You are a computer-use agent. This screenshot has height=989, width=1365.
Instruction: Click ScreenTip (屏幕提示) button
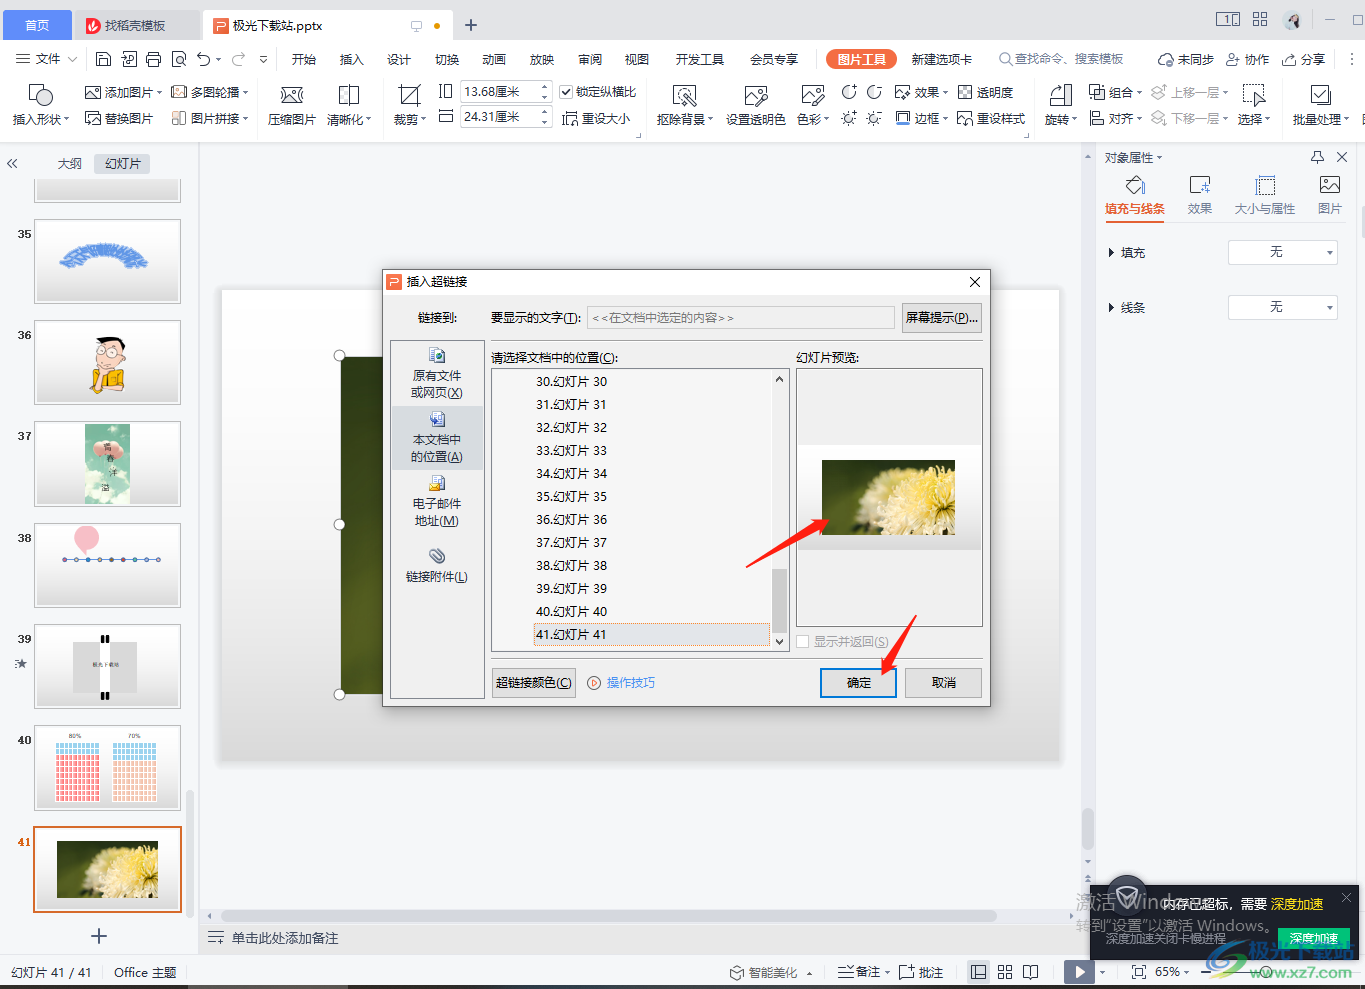941,318
